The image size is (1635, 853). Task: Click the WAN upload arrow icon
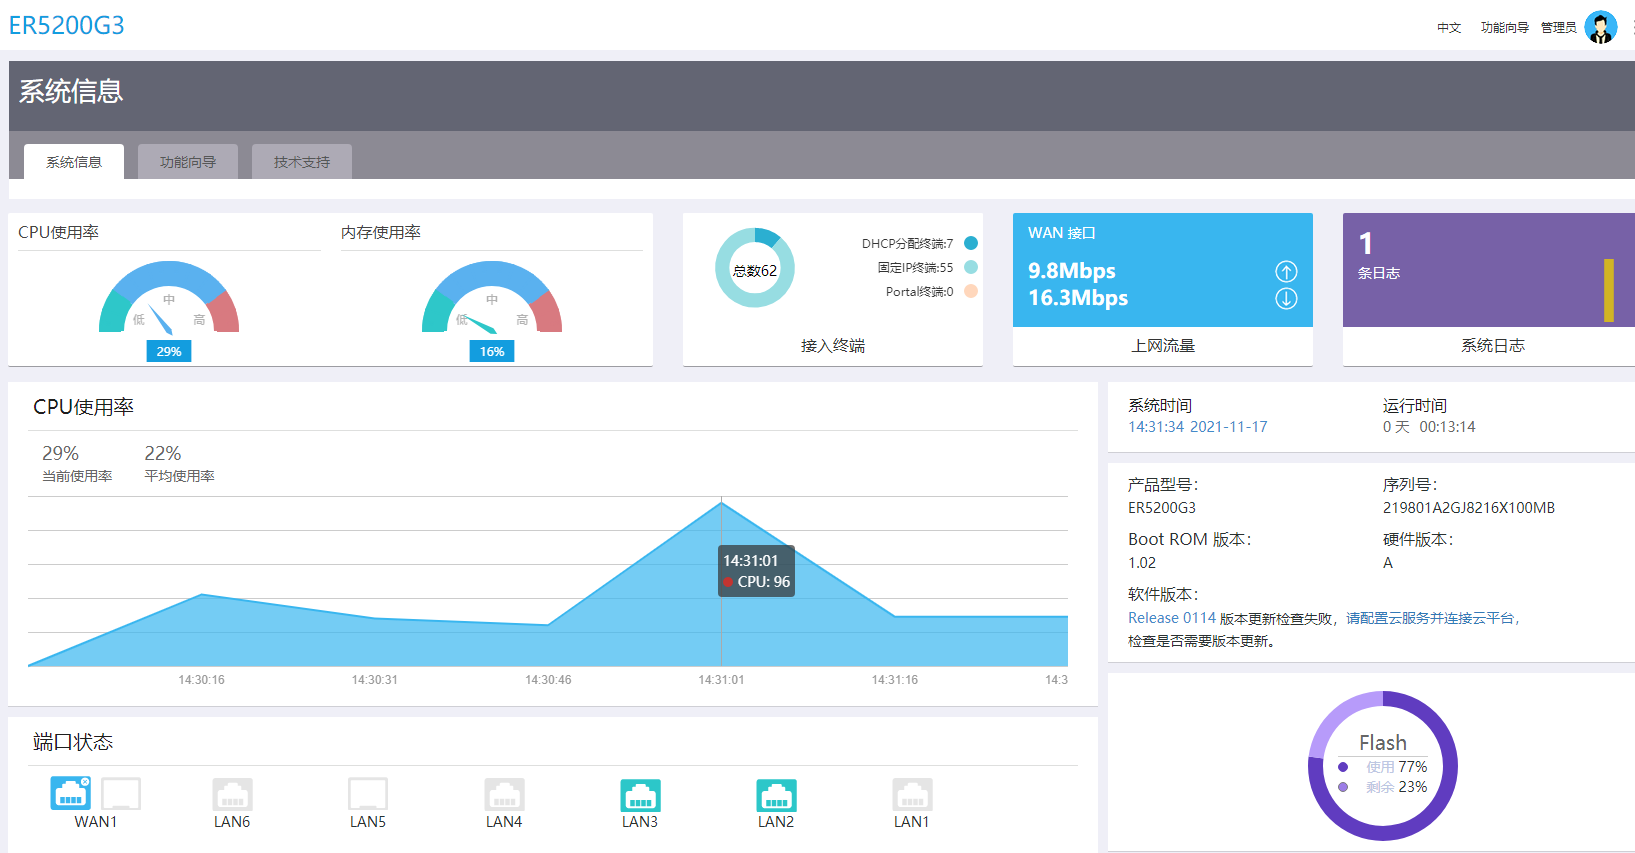[x=1286, y=271]
